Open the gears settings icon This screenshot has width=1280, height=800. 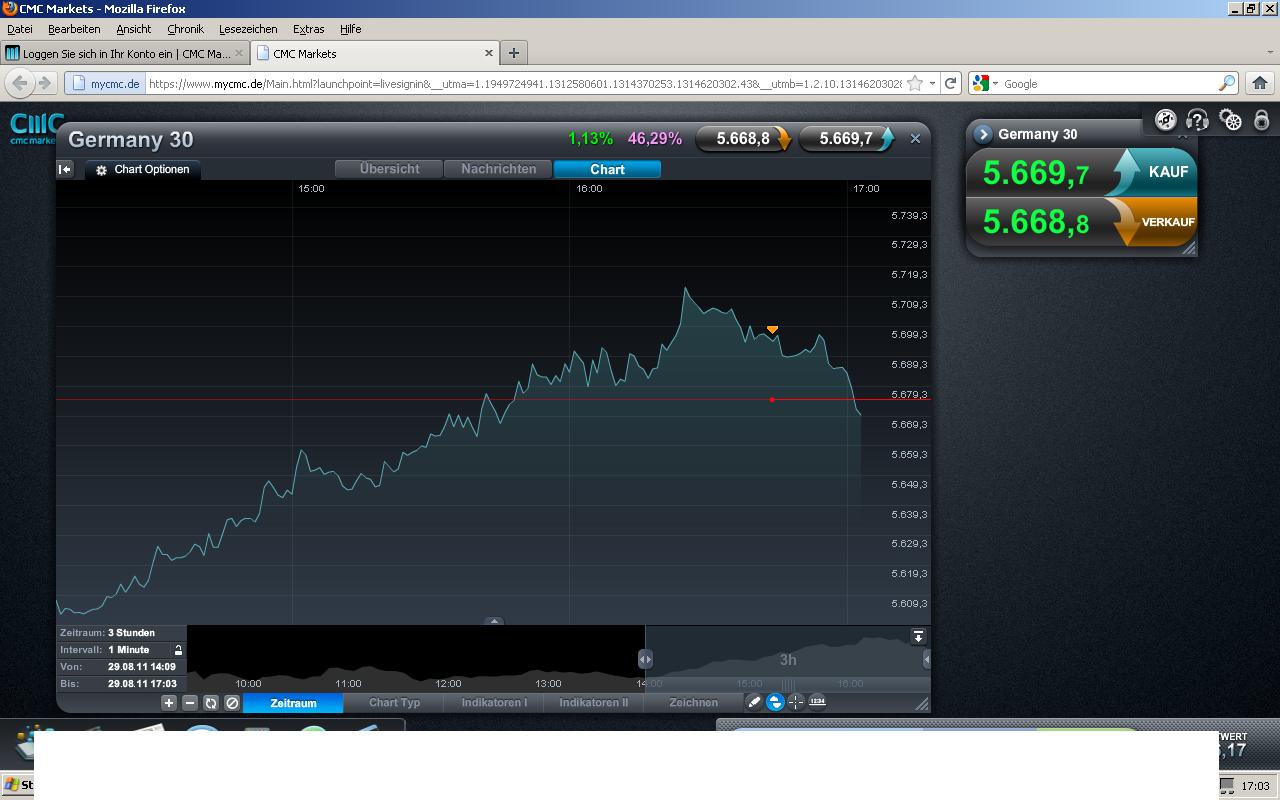click(1231, 121)
